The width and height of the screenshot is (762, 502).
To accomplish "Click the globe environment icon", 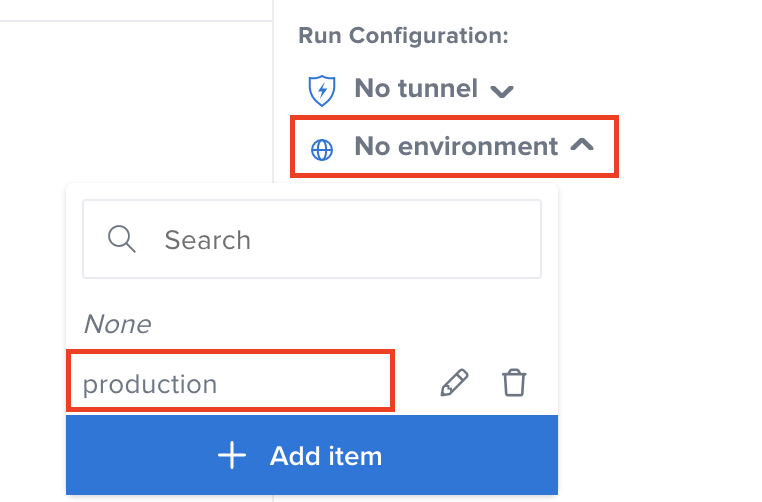I will pos(322,149).
